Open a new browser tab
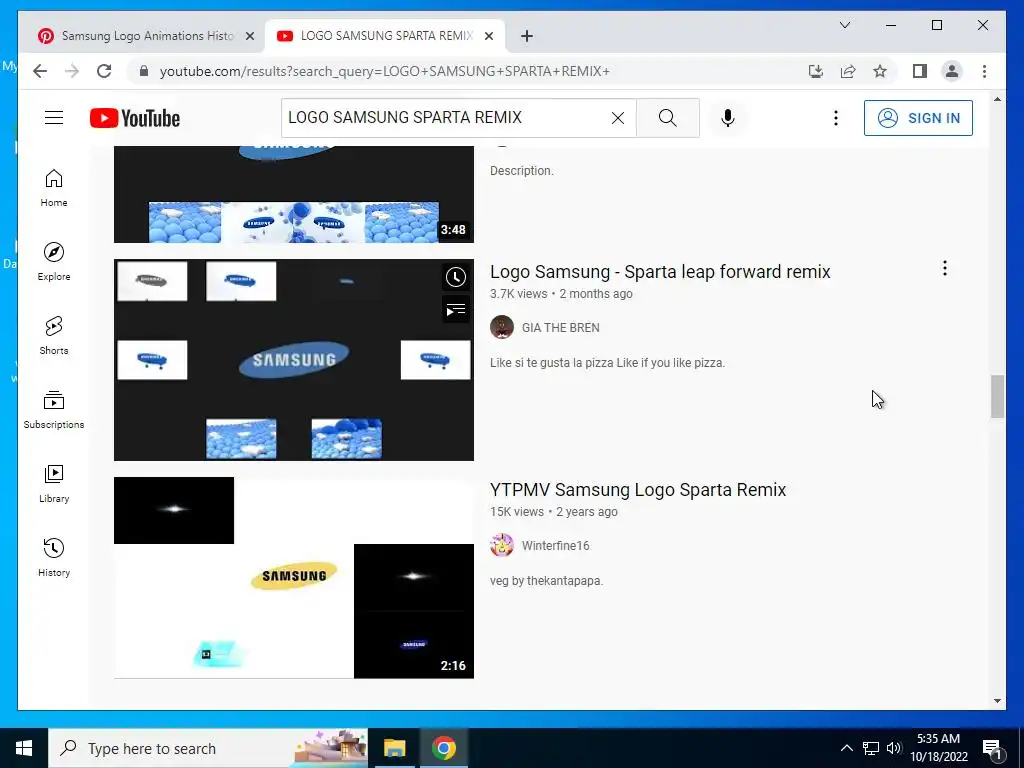 click(x=527, y=36)
